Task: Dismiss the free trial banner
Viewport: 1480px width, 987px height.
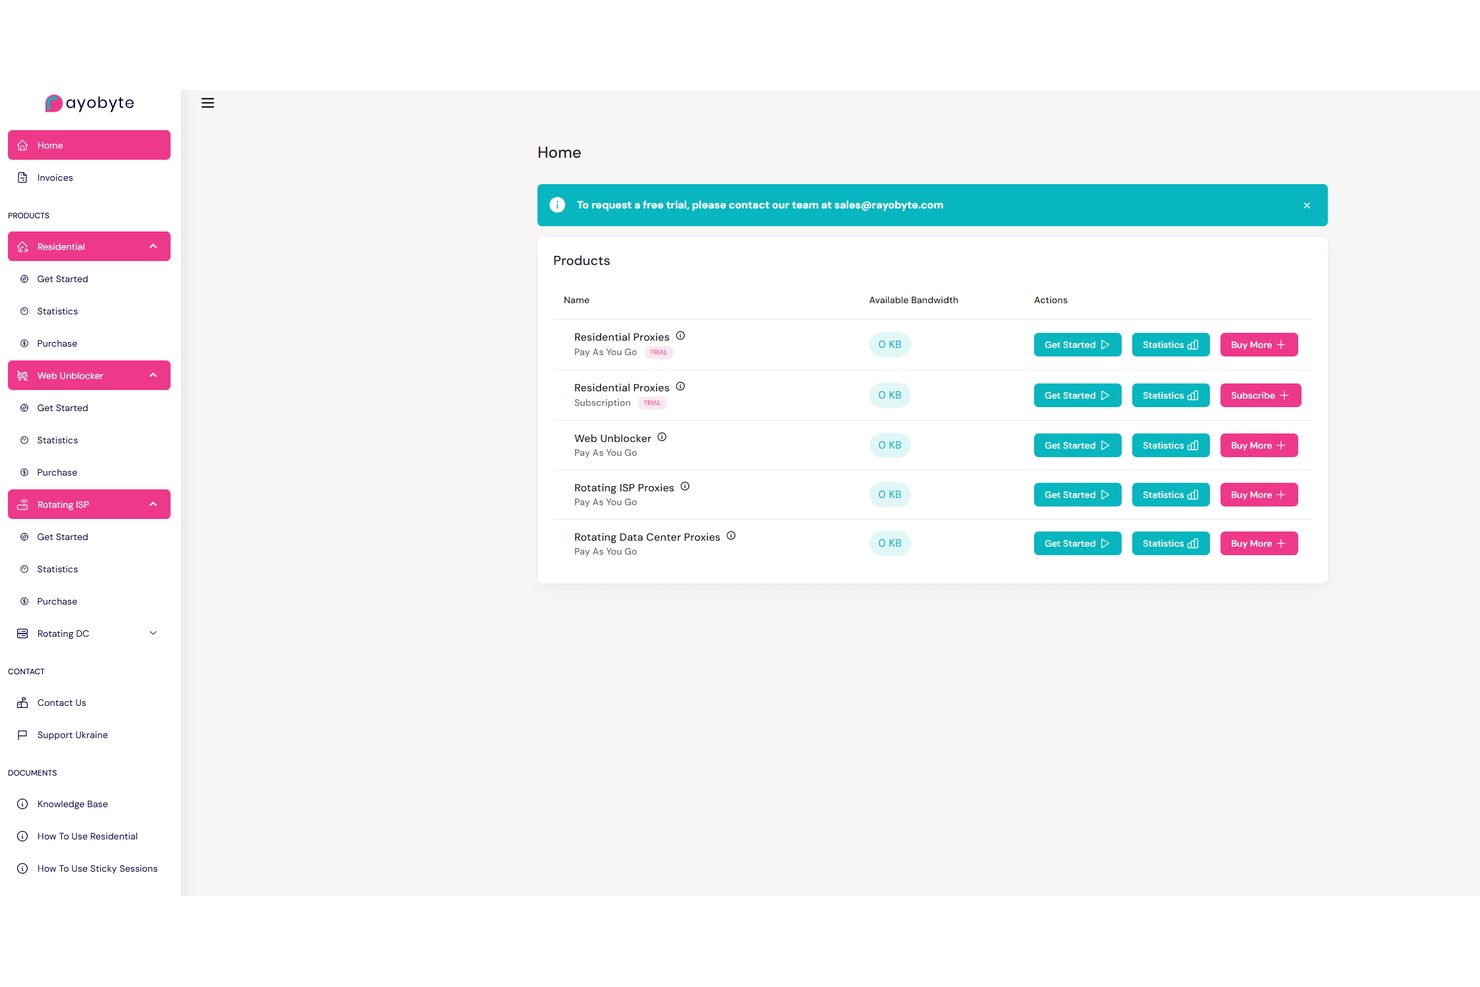Action: [x=1306, y=205]
